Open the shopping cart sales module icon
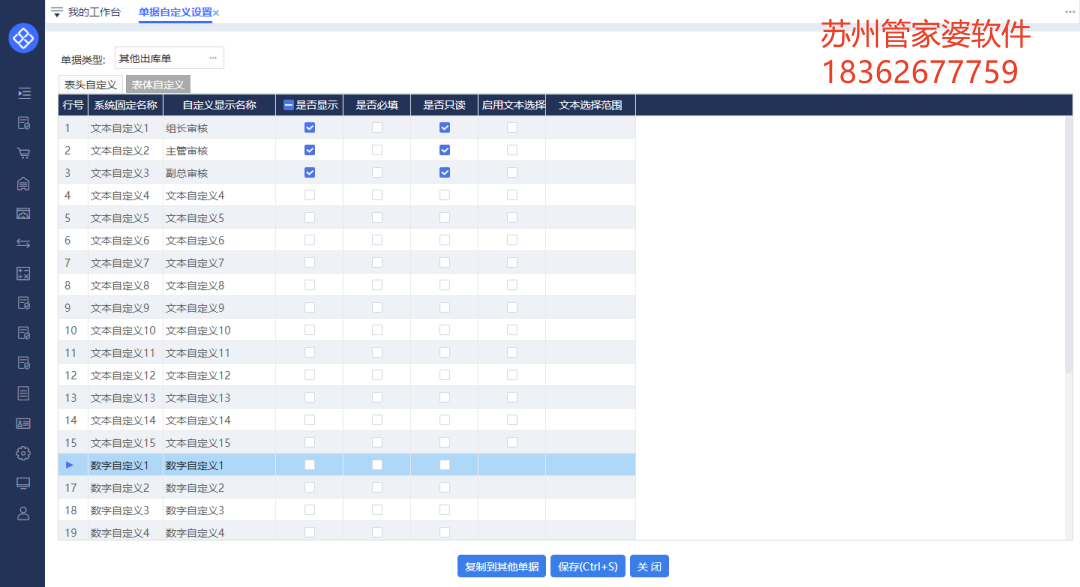This screenshot has width=1080, height=587. [23, 152]
